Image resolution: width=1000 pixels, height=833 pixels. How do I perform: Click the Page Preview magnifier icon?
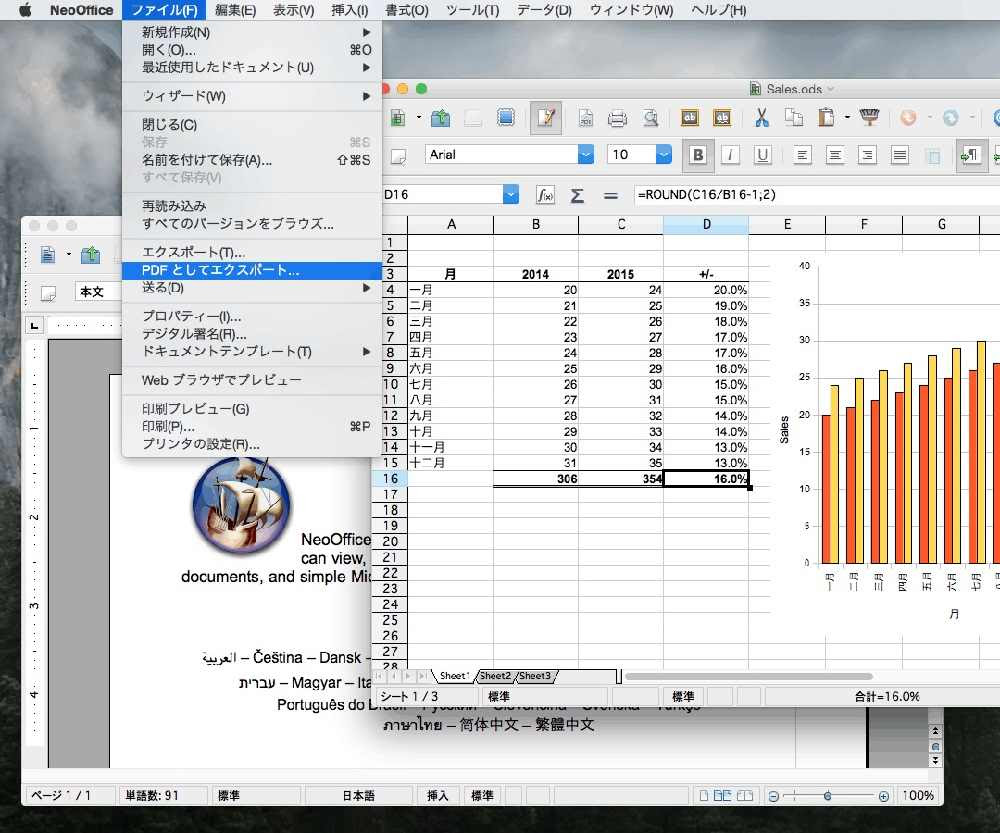click(651, 118)
